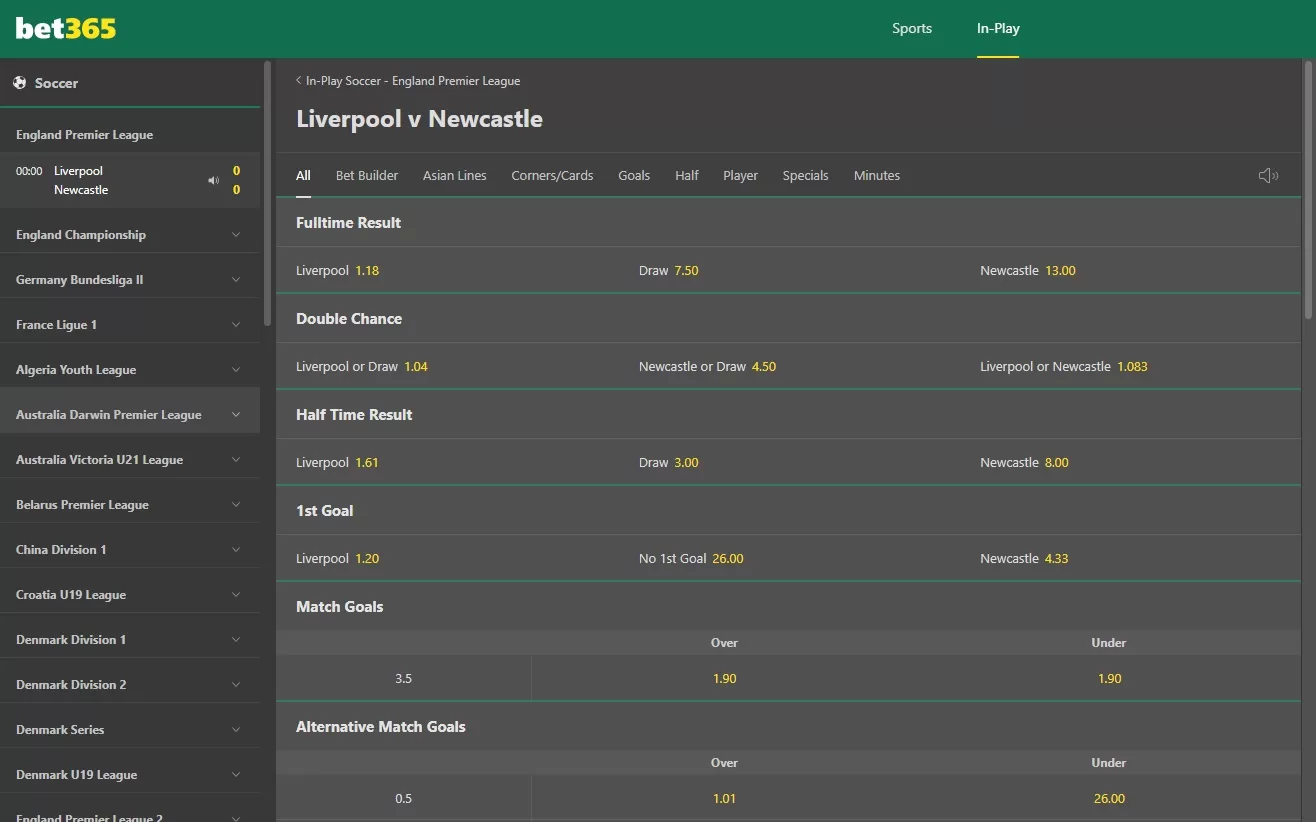Collapse England Premier League in sidebar

pyautogui.click(x=130, y=135)
